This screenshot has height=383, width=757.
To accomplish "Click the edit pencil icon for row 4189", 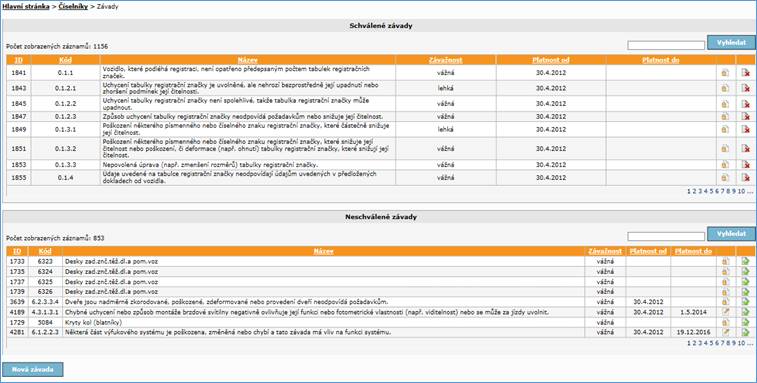I will coord(725,312).
